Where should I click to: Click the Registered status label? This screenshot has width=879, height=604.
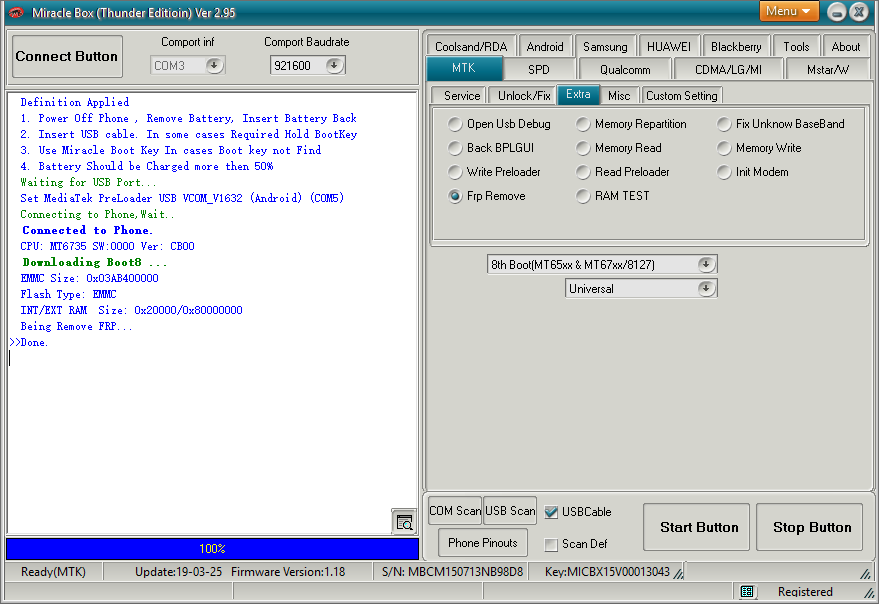(x=805, y=591)
